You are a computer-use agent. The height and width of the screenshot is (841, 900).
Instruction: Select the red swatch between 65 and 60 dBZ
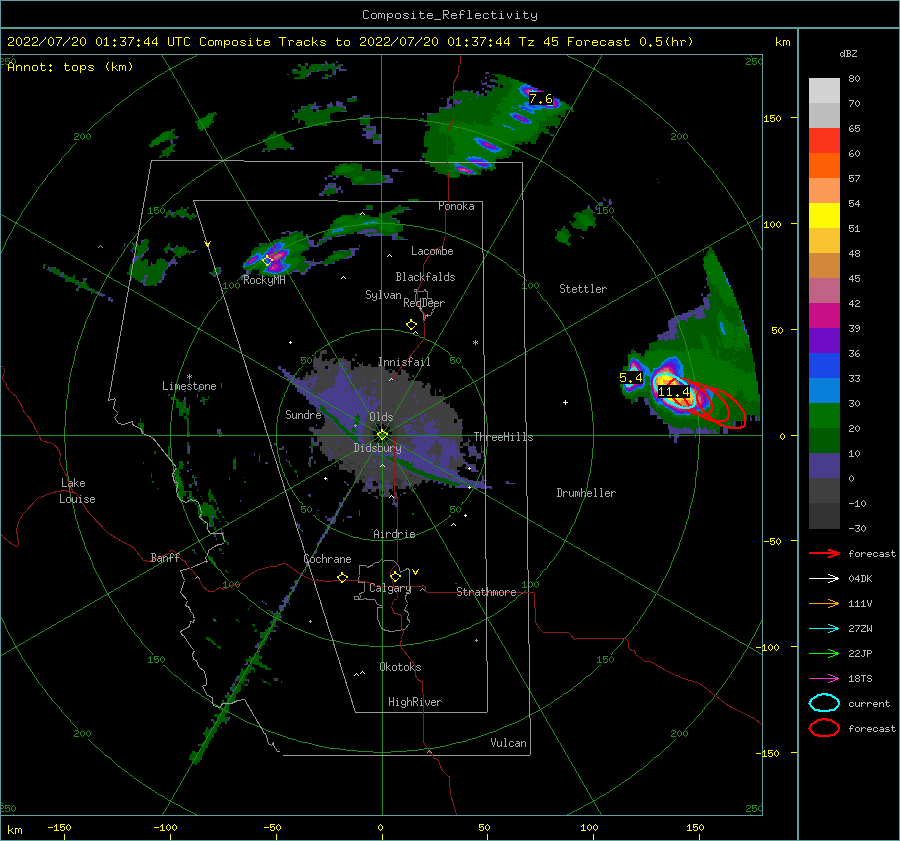pyautogui.click(x=824, y=141)
